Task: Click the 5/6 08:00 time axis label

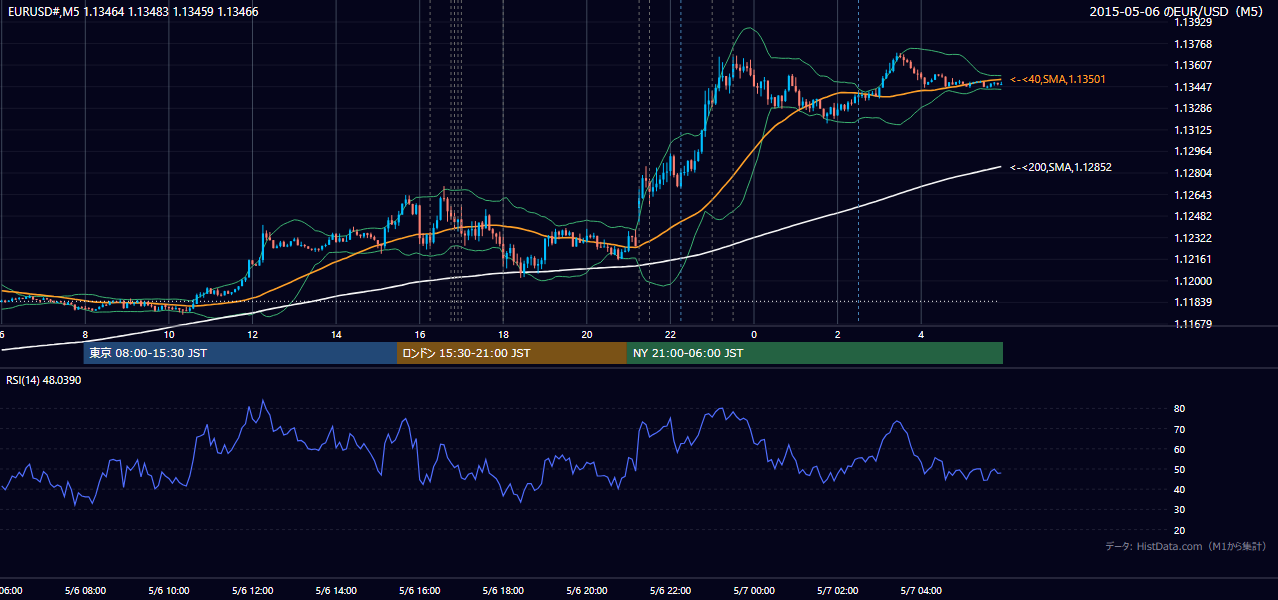Action: [x=85, y=591]
